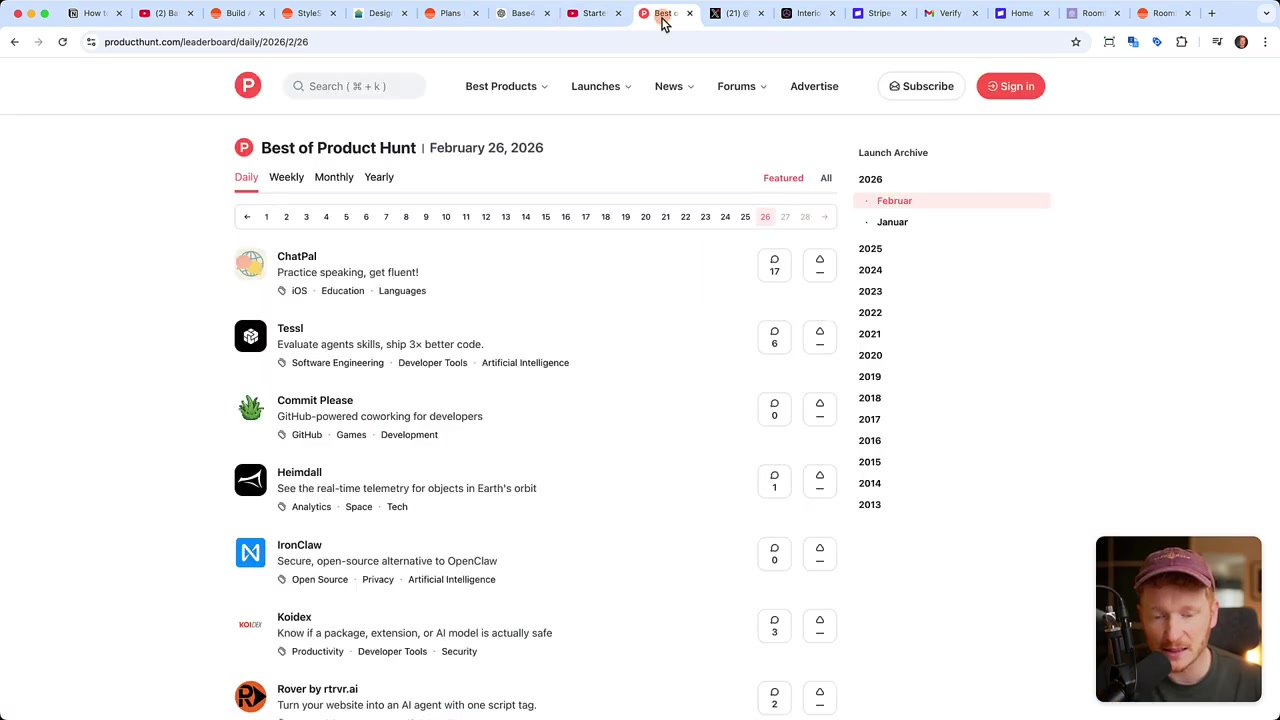Viewport: 1280px width, 720px height.
Task: Switch to the Weekly leaderboard tab
Action: pyautogui.click(x=286, y=177)
